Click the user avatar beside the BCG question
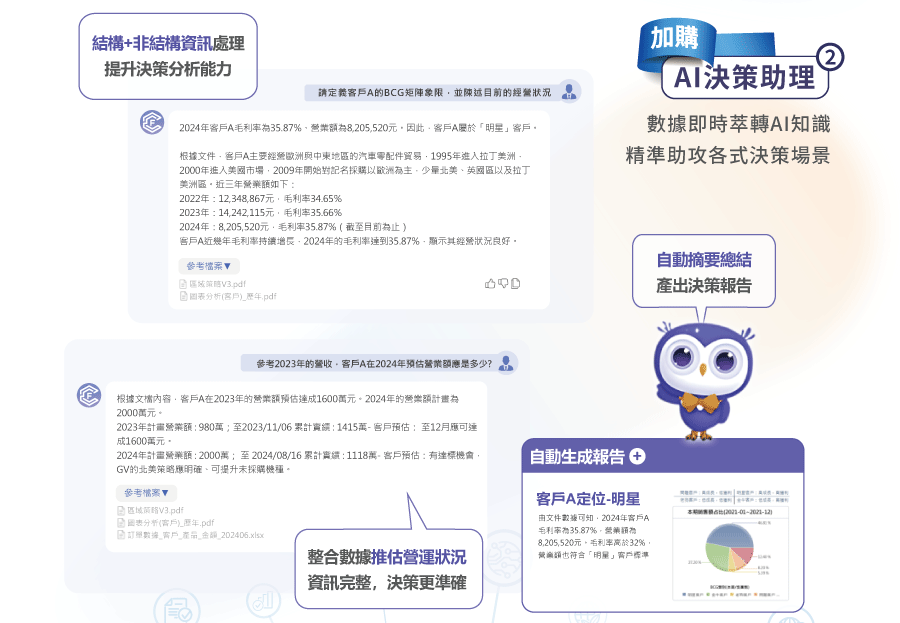This screenshot has width=900, height=623. pyautogui.click(x=569, y=91)
